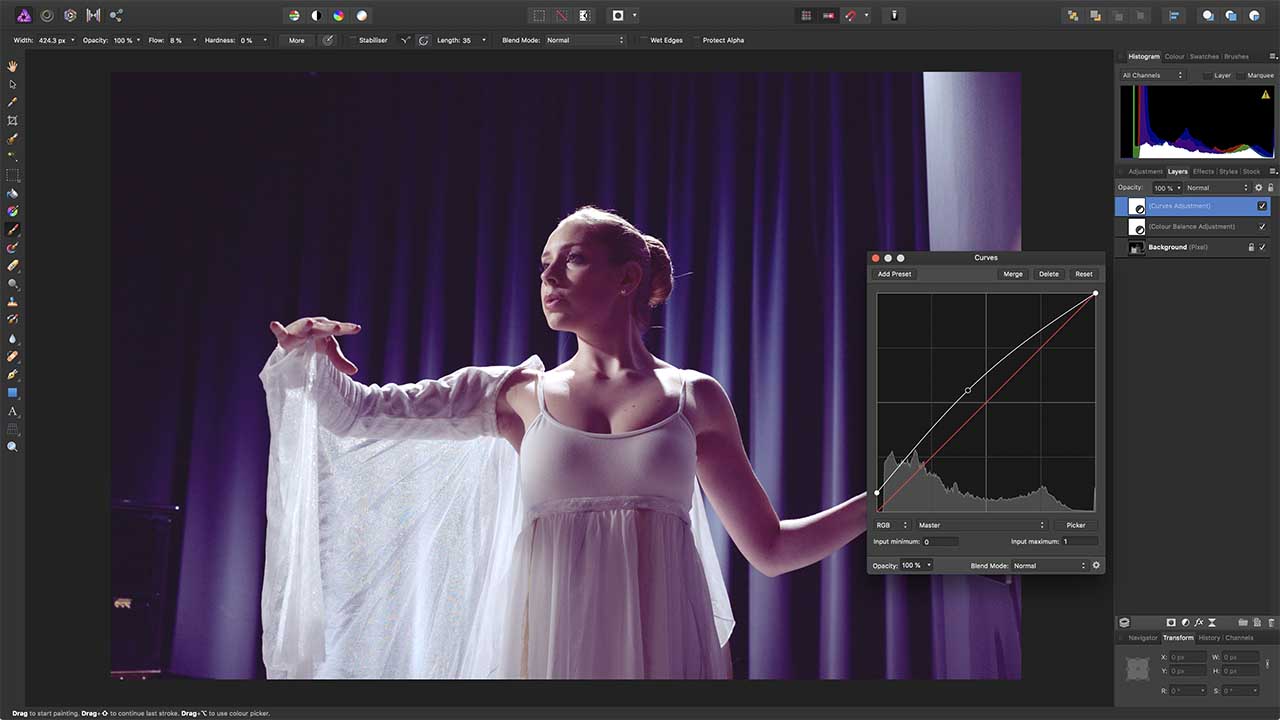Screen dimensions: 1280x720
Task: Select the Crop tool
Action: [x=13, y=120]
